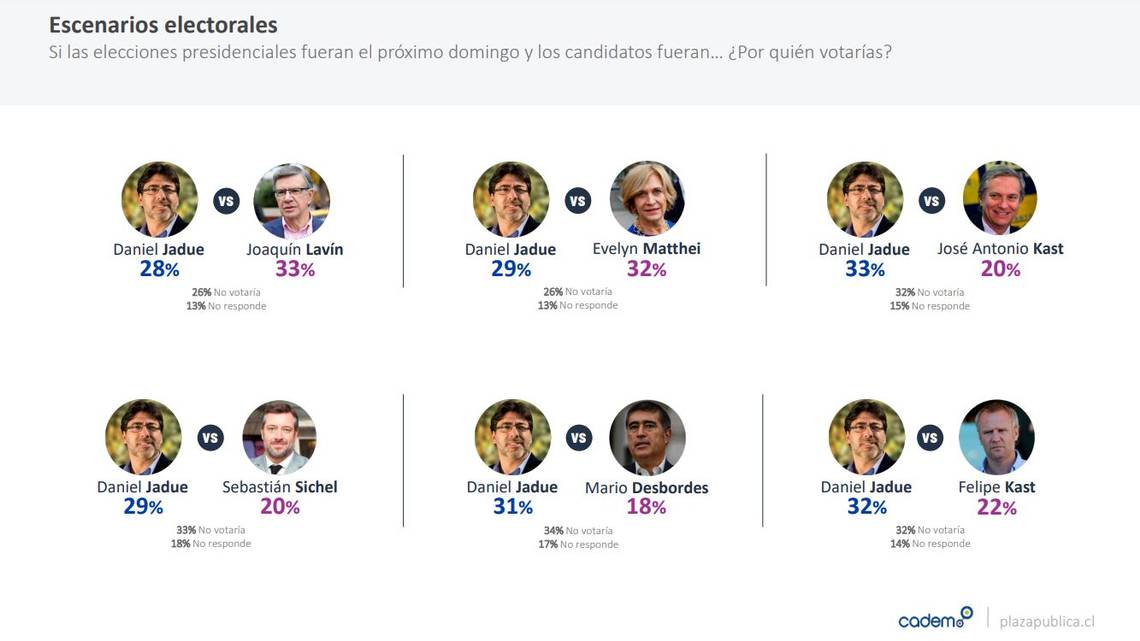
Task: Click the VS badge beside Evelyn Matthei
Action: [x=578, y=201]
